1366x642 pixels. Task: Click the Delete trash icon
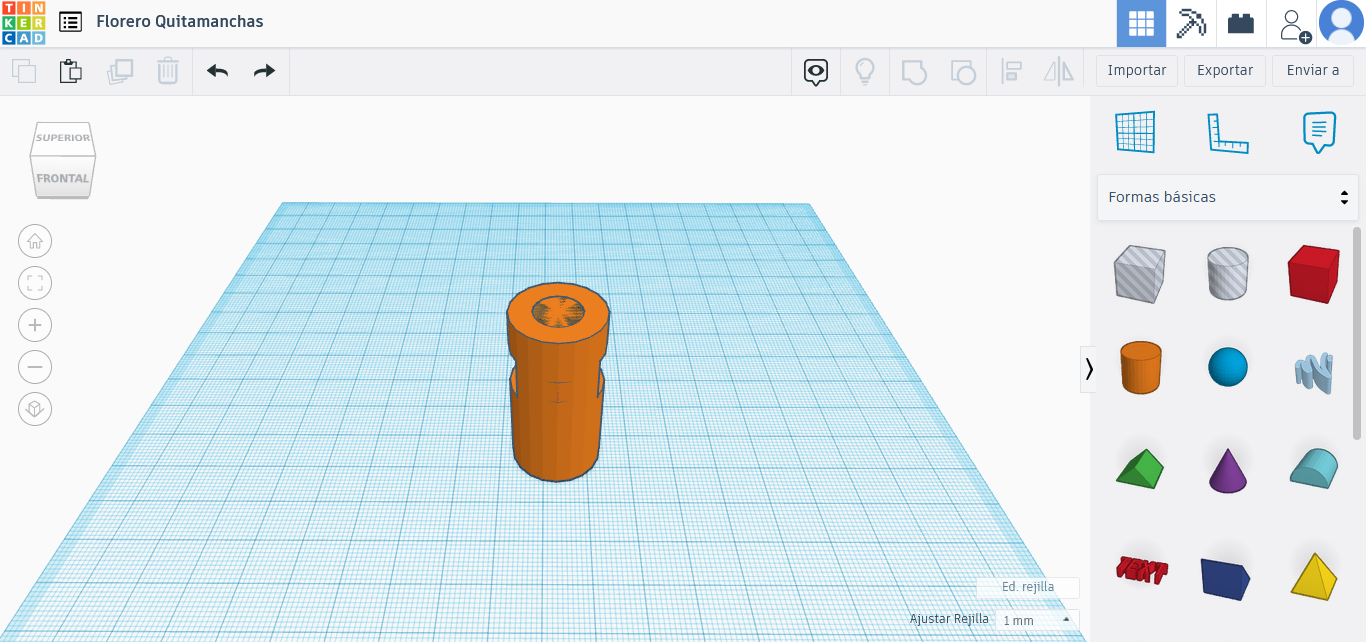168,71
